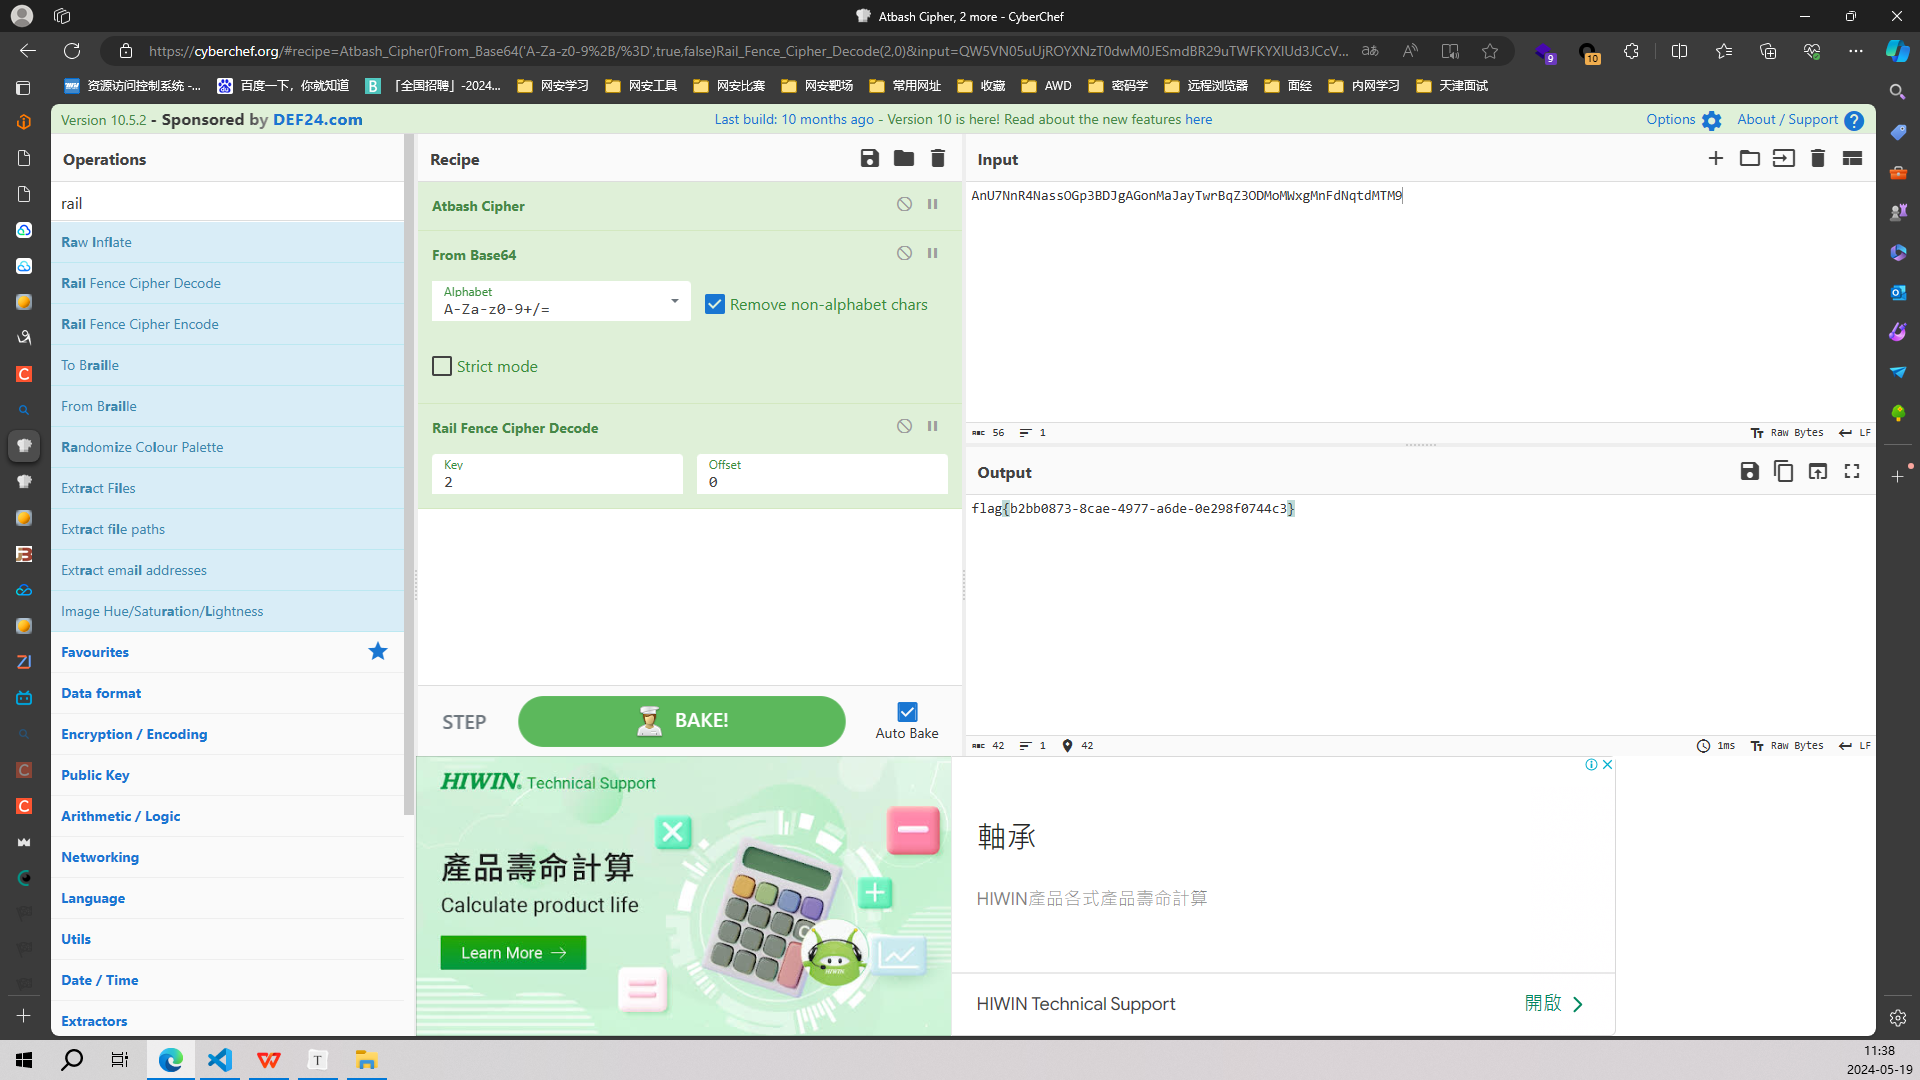Expand the Data format category
1920x1080 pixels.
pyautogui.click(x=101, y=693)
